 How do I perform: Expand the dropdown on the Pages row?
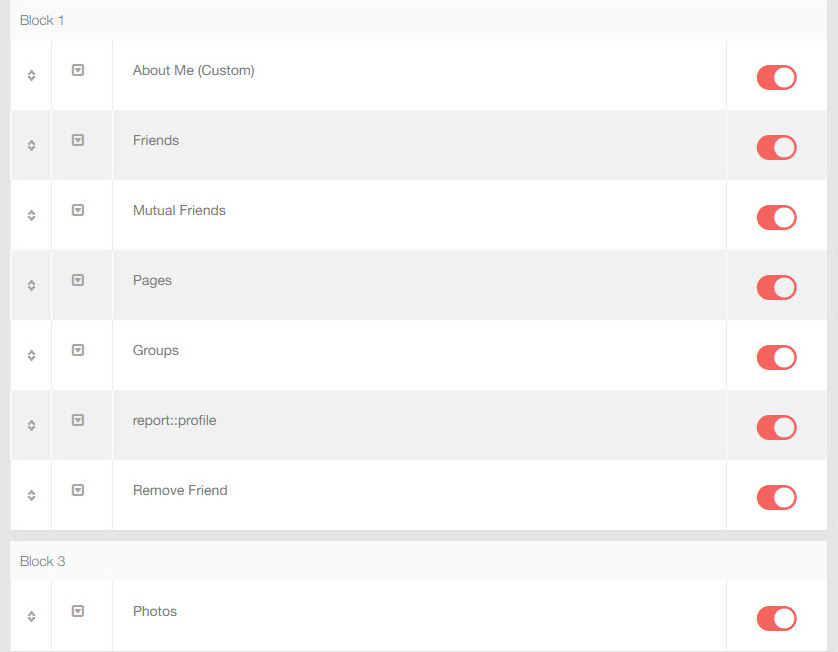pos(77,281)
